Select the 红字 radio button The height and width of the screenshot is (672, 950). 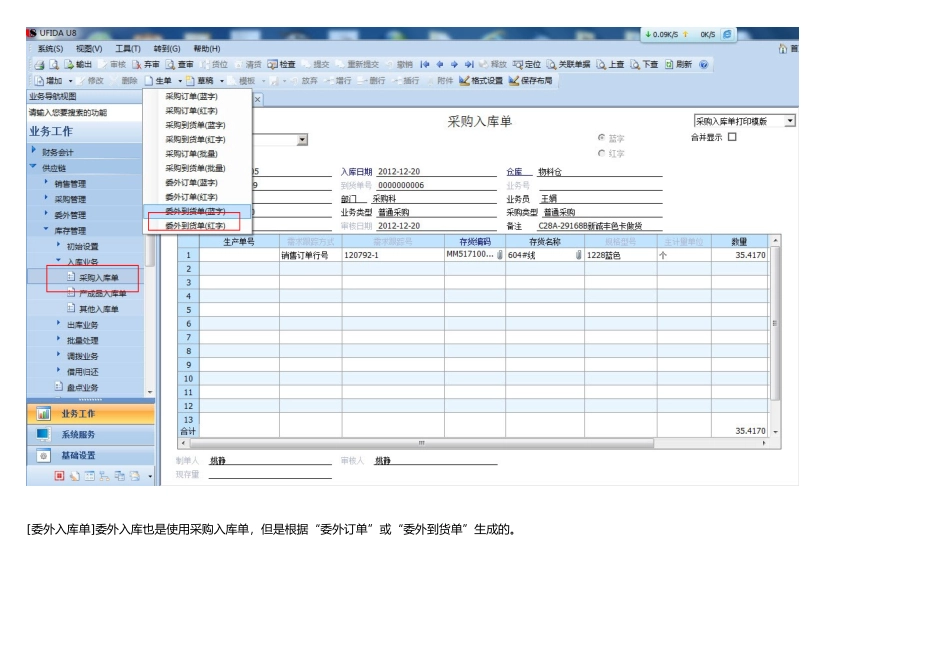coord(602,153)
